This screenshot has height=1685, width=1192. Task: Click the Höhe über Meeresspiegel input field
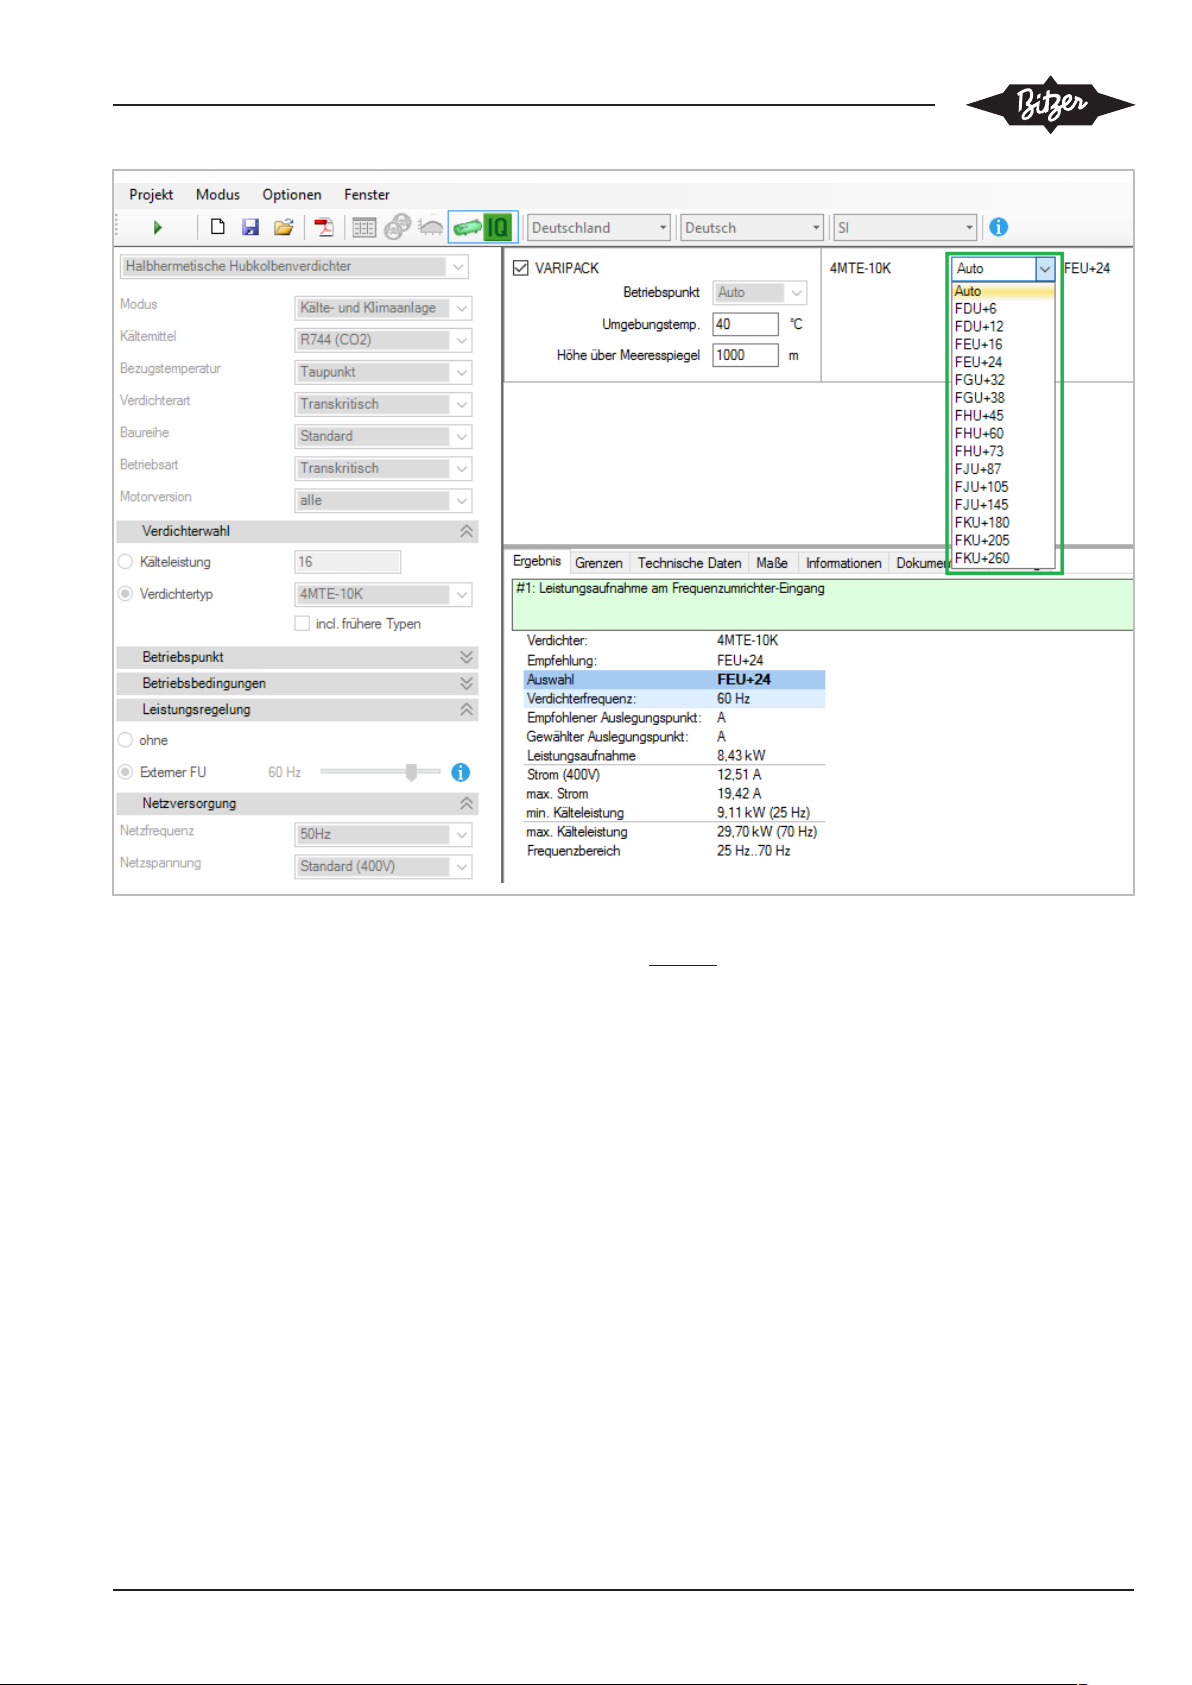click(745, 355)
